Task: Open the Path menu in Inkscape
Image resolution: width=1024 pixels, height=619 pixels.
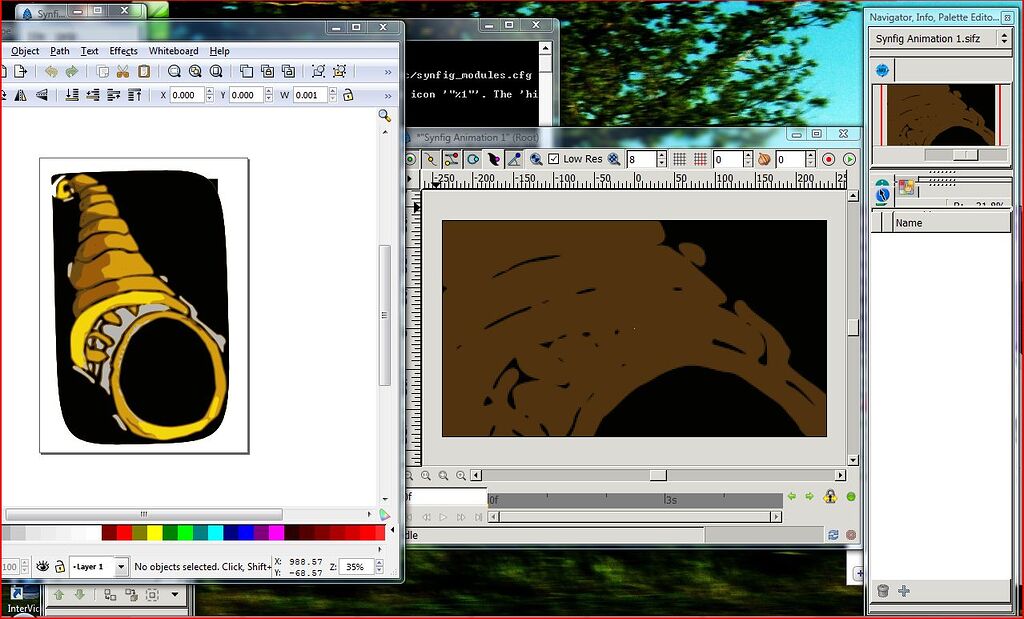Action: 60,51
